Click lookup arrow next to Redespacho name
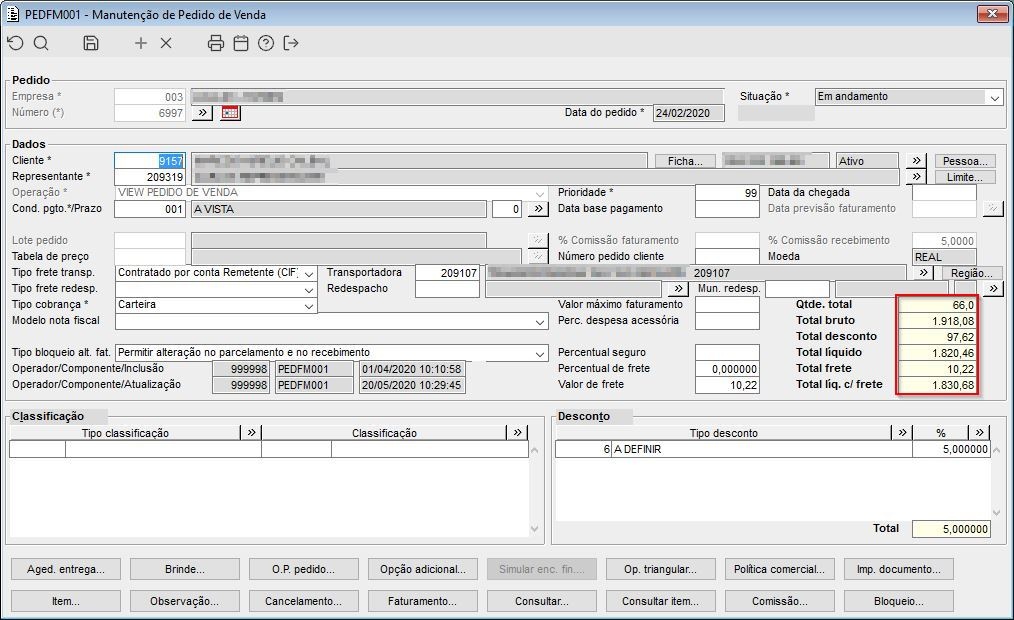 click(x=677, y=289)
